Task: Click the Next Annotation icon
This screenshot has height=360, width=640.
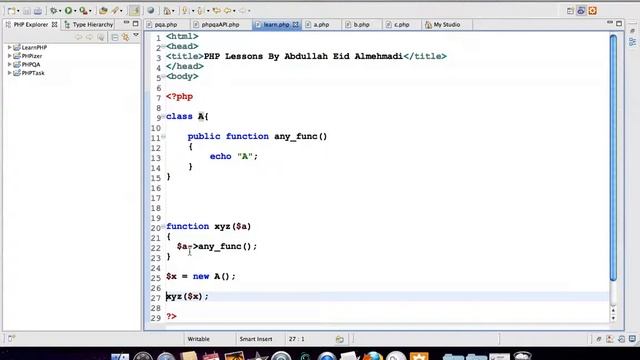Action: (x=186, y=11)
